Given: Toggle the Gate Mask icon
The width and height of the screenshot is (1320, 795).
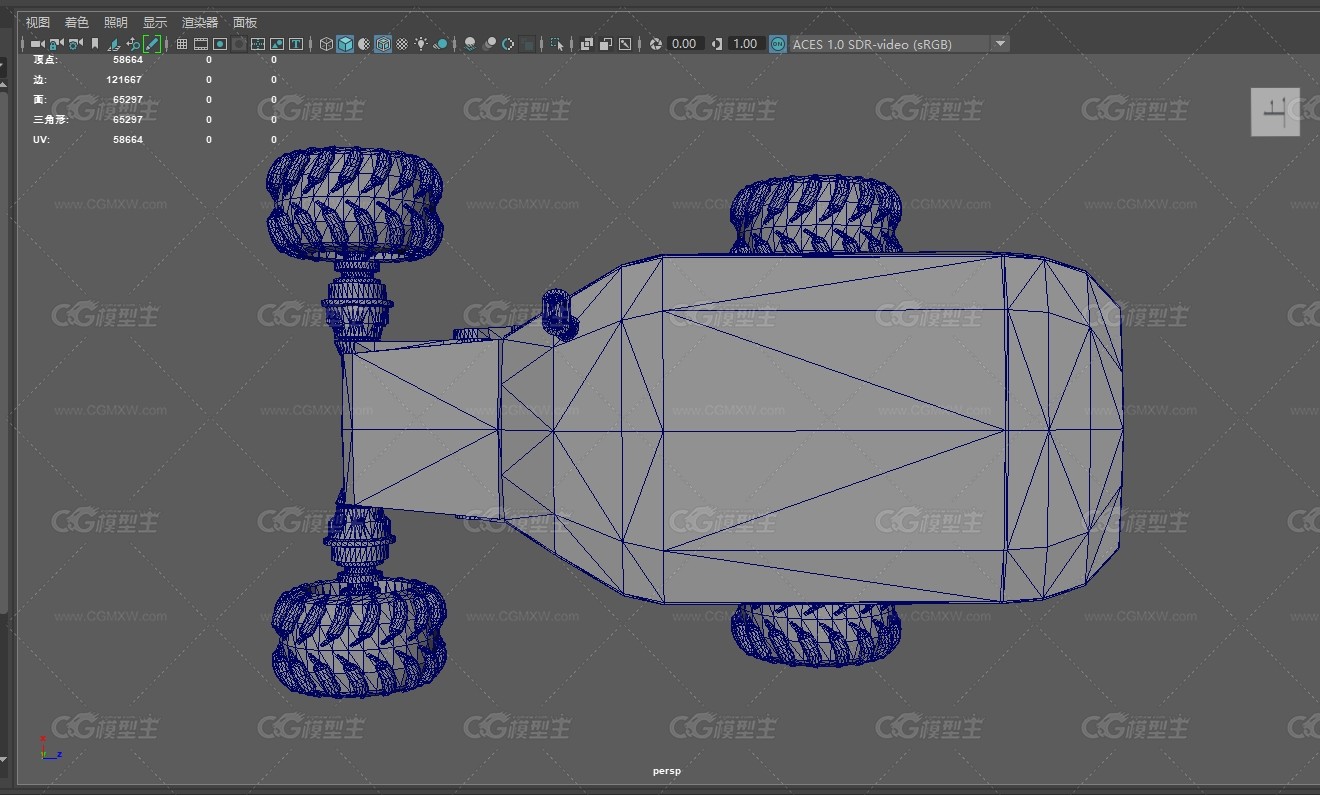Looking at the screenshot, I should click(x=238, y=44).
